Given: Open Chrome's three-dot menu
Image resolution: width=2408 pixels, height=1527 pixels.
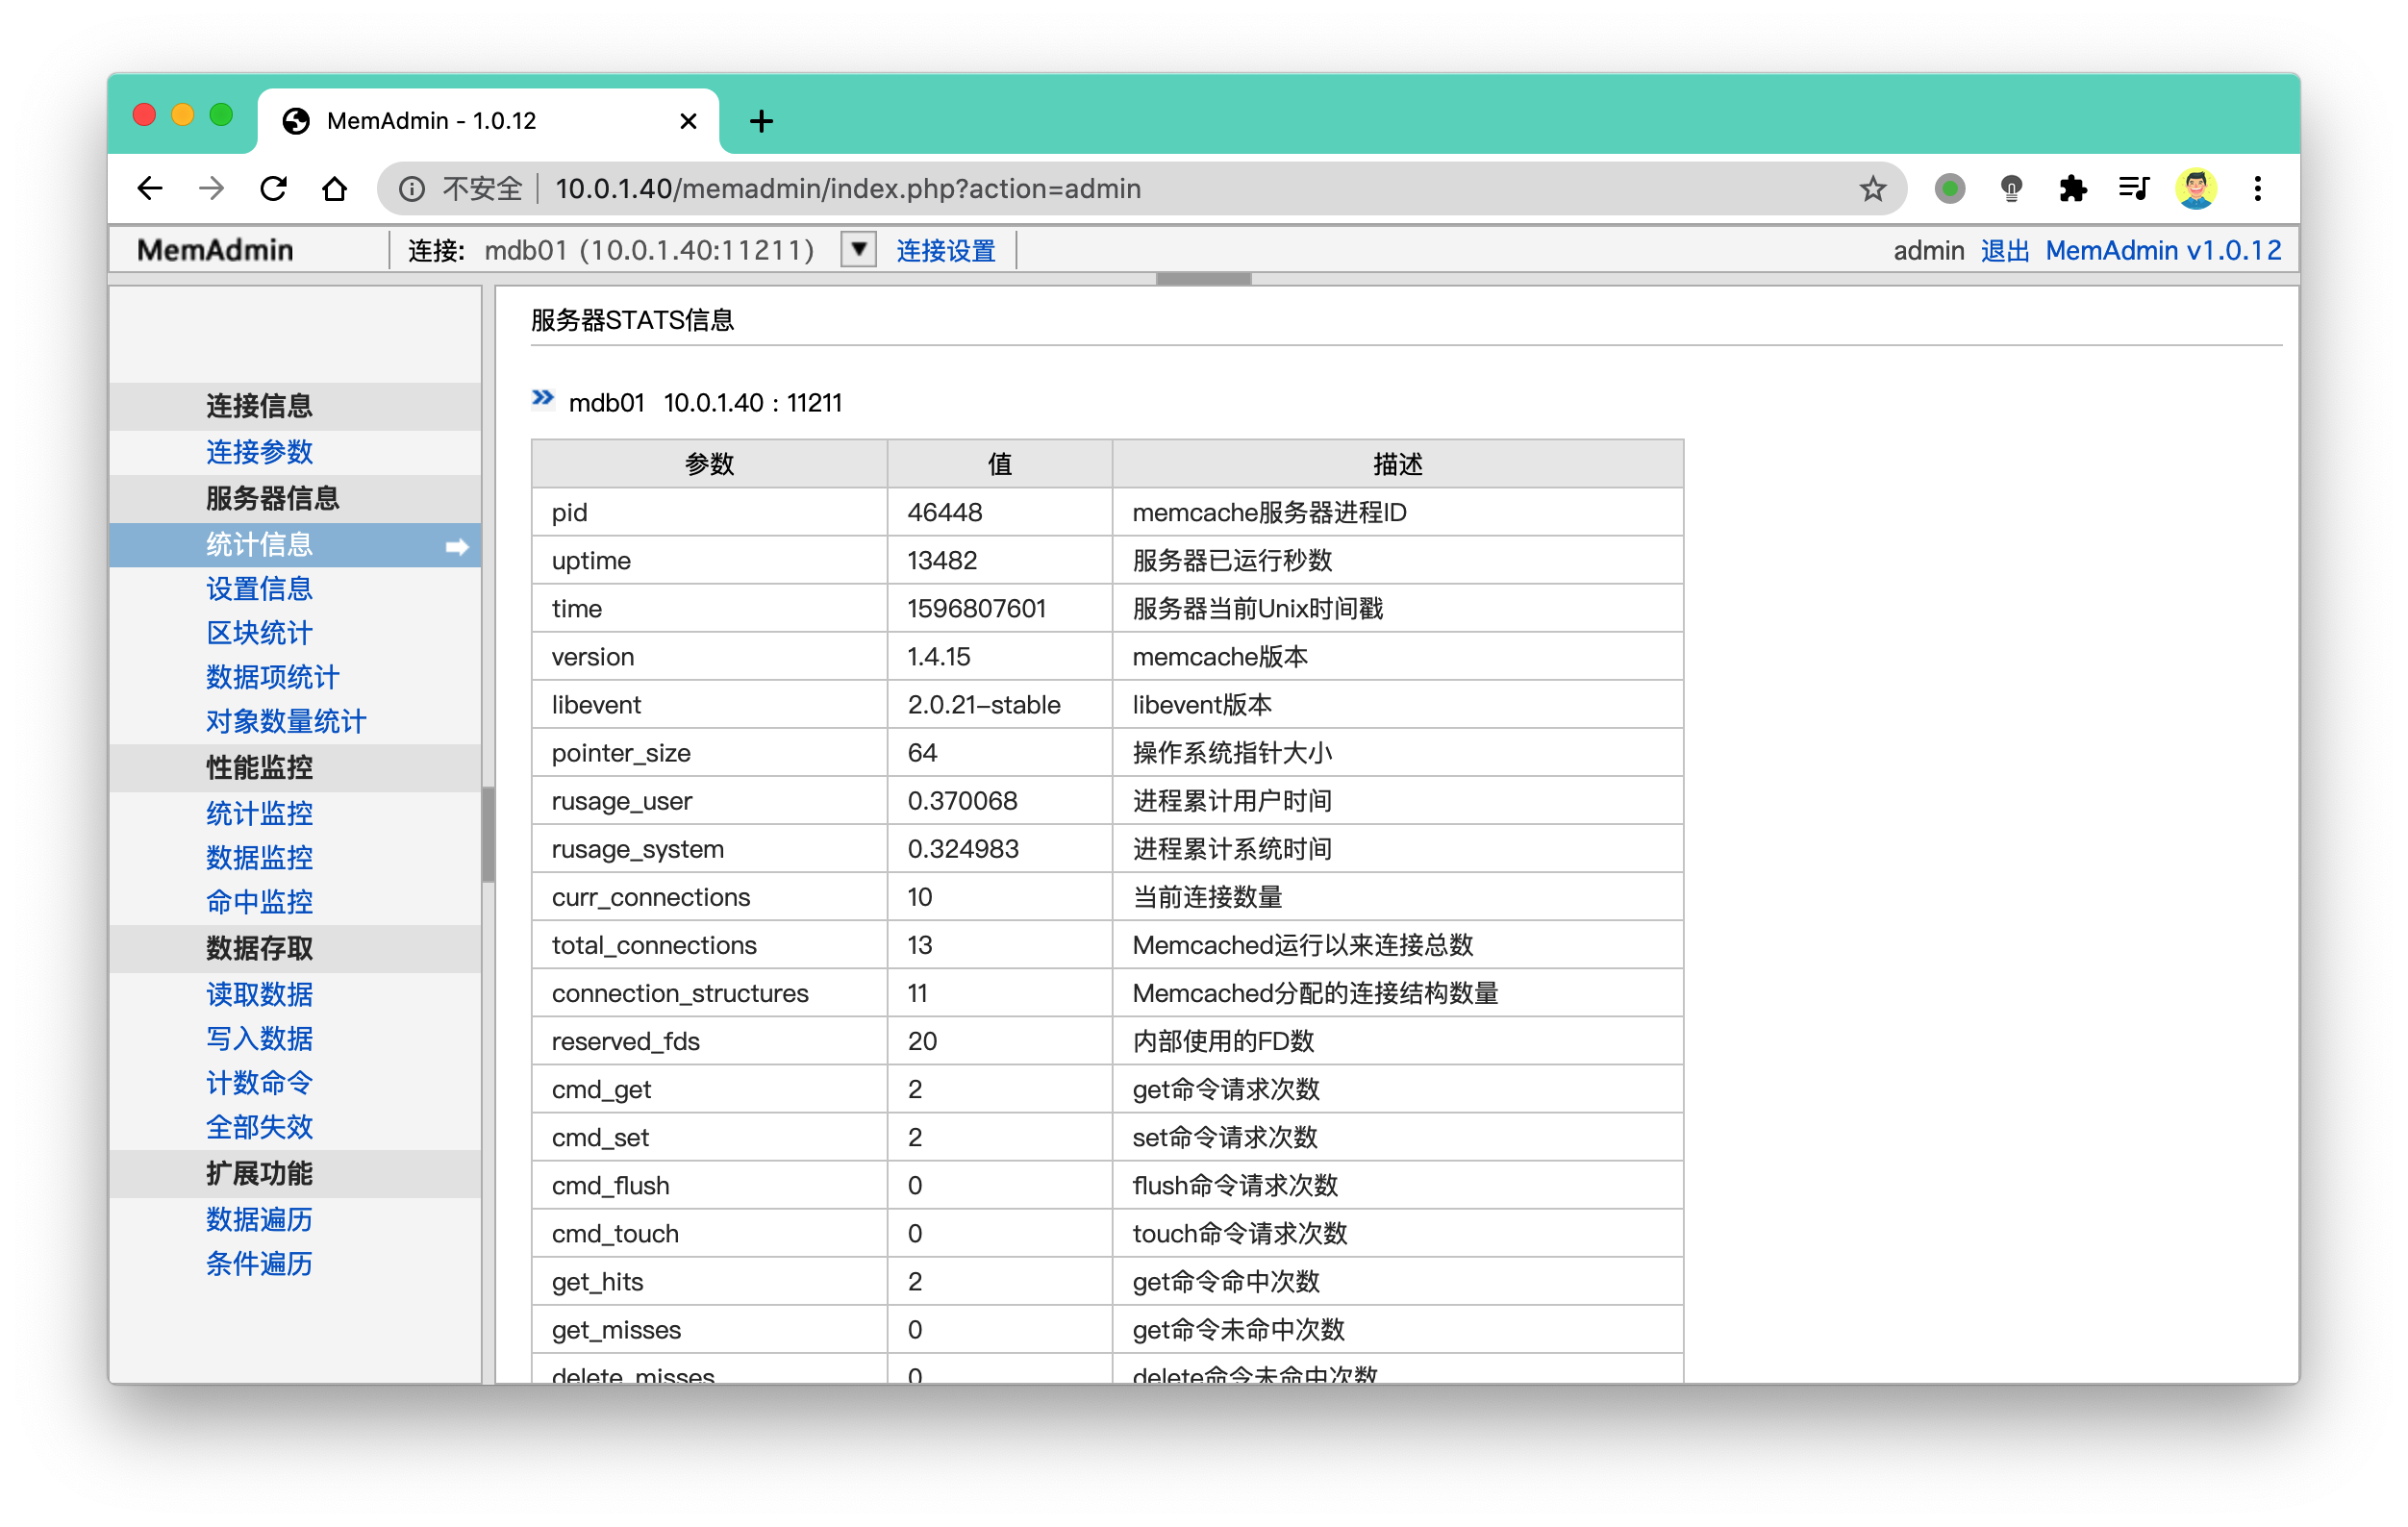Looking at the screenshot, I should coord(2258,189).
